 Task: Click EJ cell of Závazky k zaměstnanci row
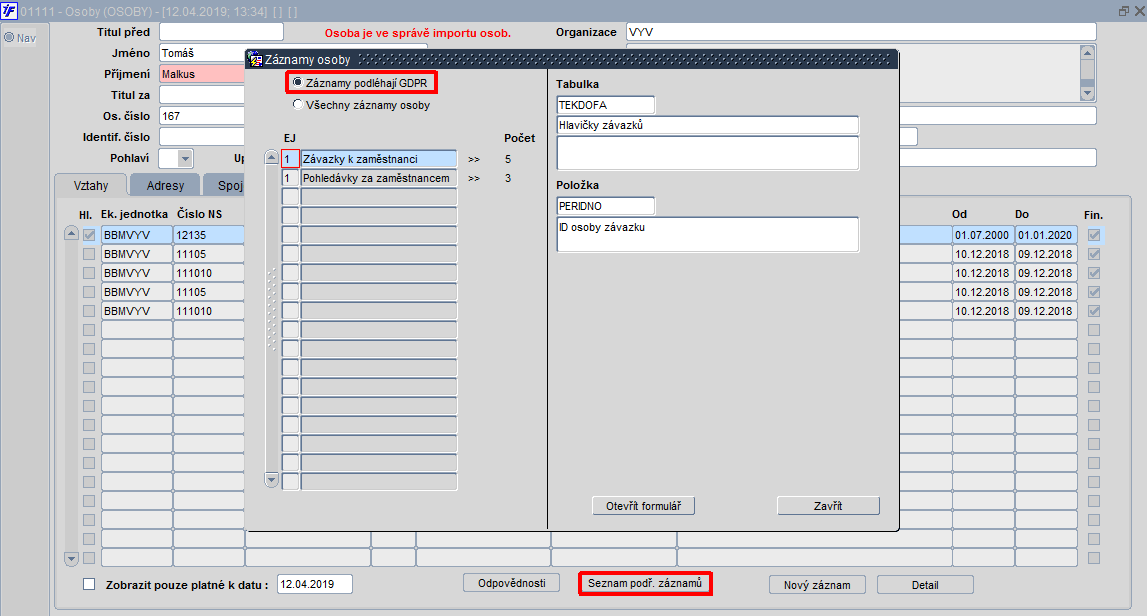coord(290,159)
